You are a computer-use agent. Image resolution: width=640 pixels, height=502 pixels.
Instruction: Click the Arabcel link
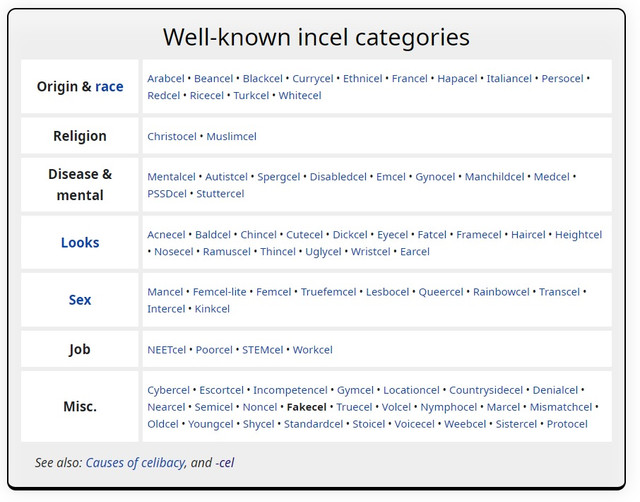tap(167, 79)
